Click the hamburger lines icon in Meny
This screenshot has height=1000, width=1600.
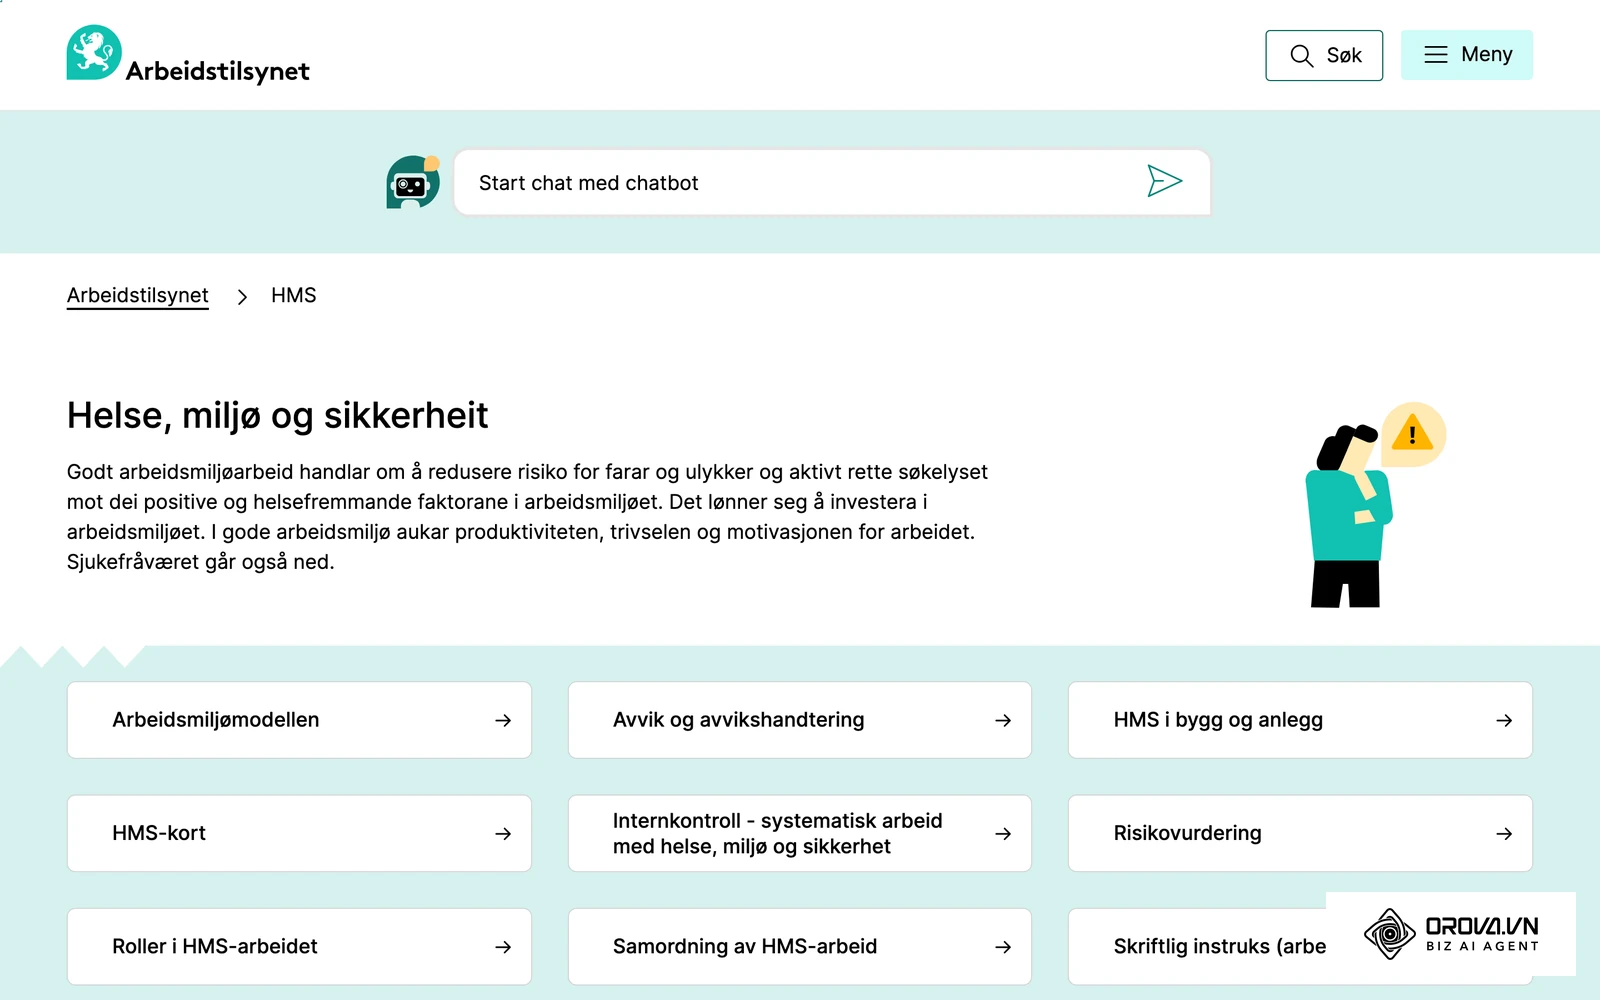coord(1436,55)
